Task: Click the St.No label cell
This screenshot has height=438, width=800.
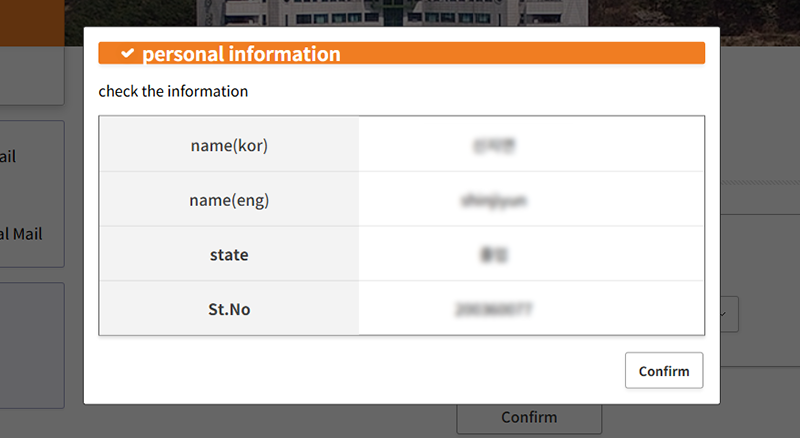Action: tap(229, 309)
